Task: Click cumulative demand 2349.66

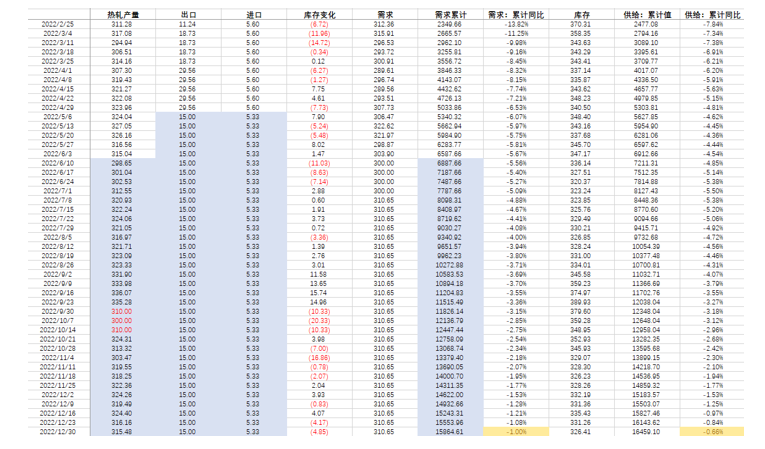Action: pyautogui.click(x=449, y=24)
